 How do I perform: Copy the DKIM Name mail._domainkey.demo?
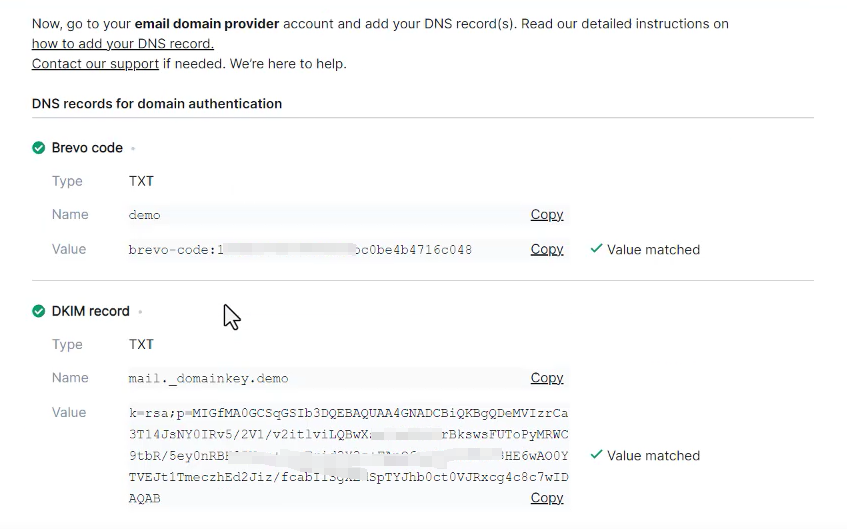pyautogui.click(x=547, y=378)
